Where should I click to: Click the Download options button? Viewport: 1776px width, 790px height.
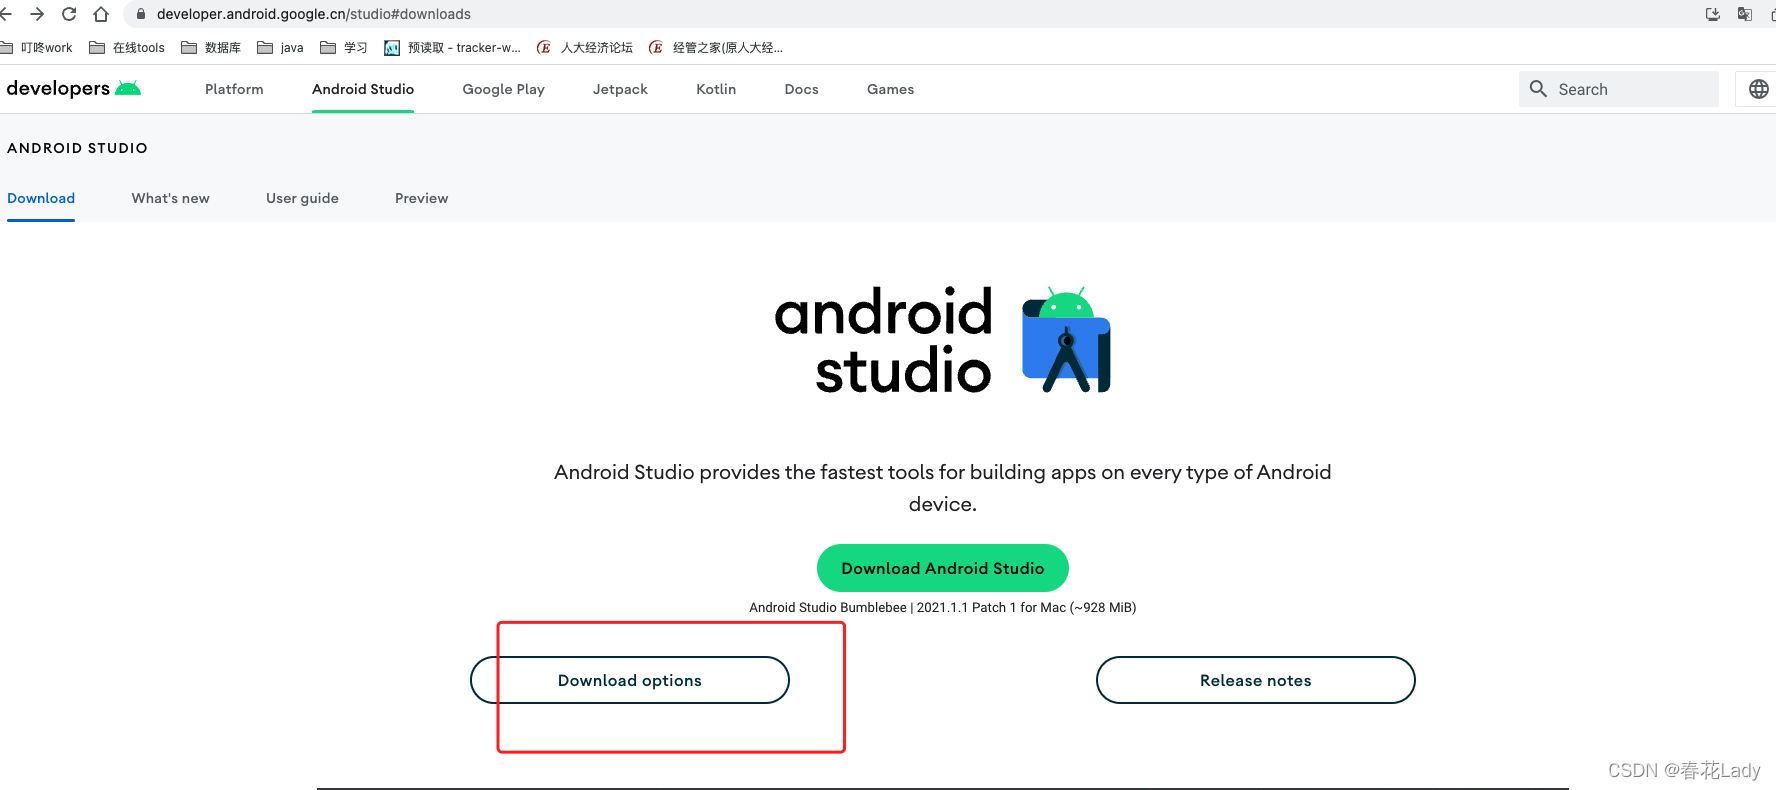(x=630, y=680)
